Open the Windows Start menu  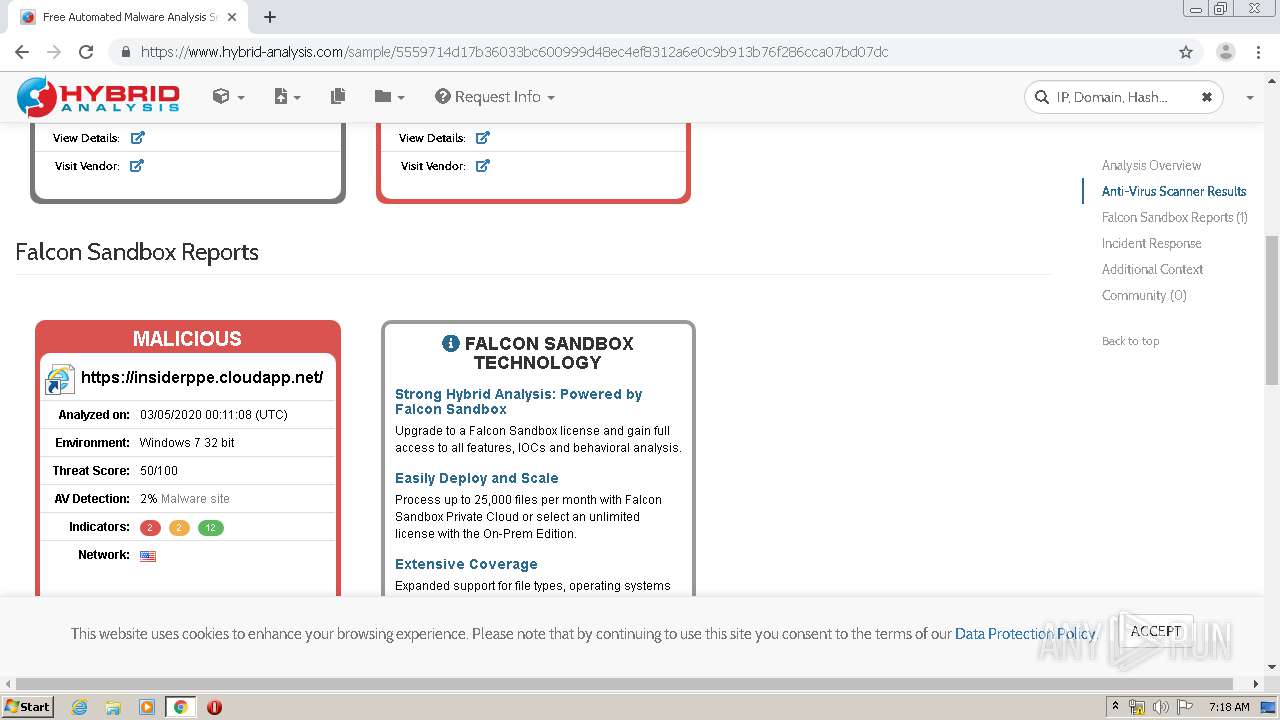(28, 707)
